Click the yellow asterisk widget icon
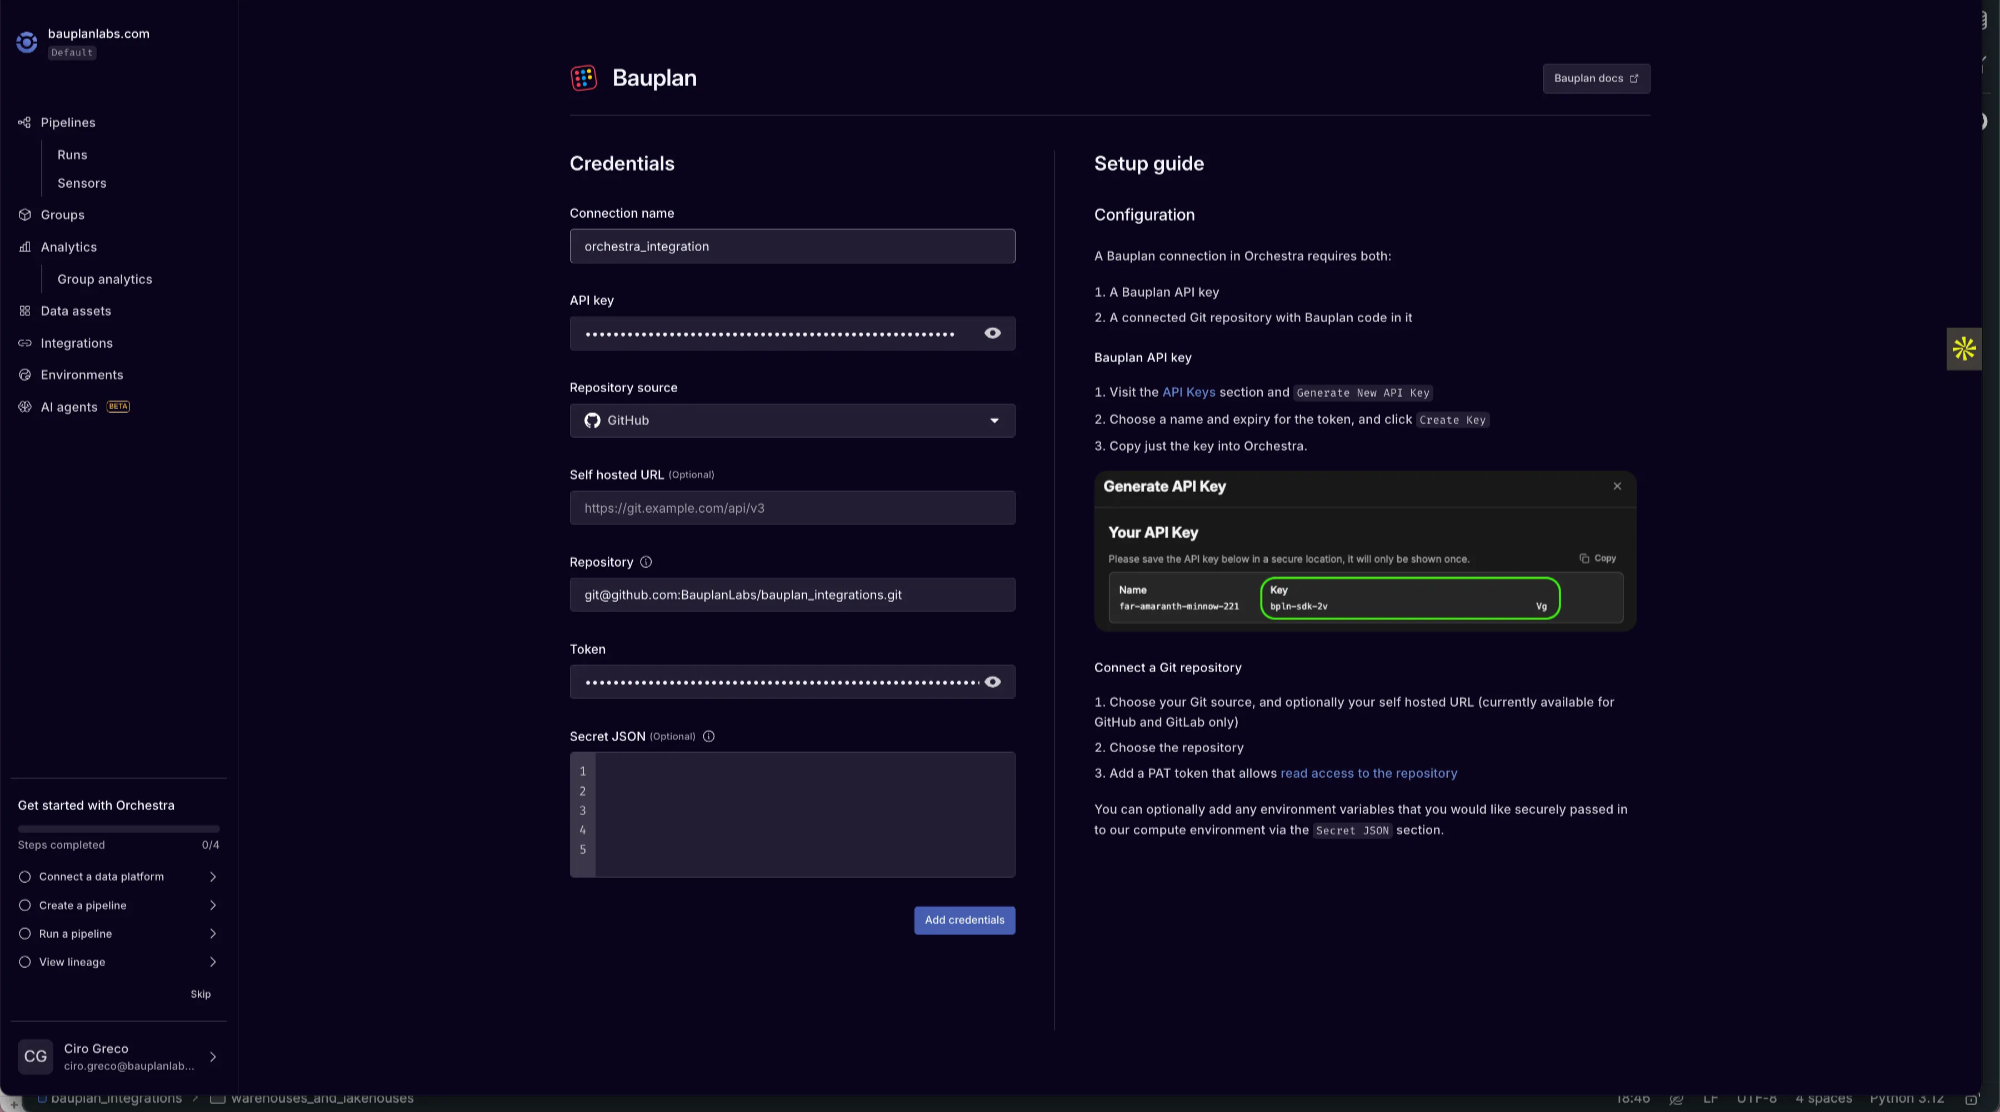The height and width of the screenshot is (1112, 2000). (x=1963, y=349)
